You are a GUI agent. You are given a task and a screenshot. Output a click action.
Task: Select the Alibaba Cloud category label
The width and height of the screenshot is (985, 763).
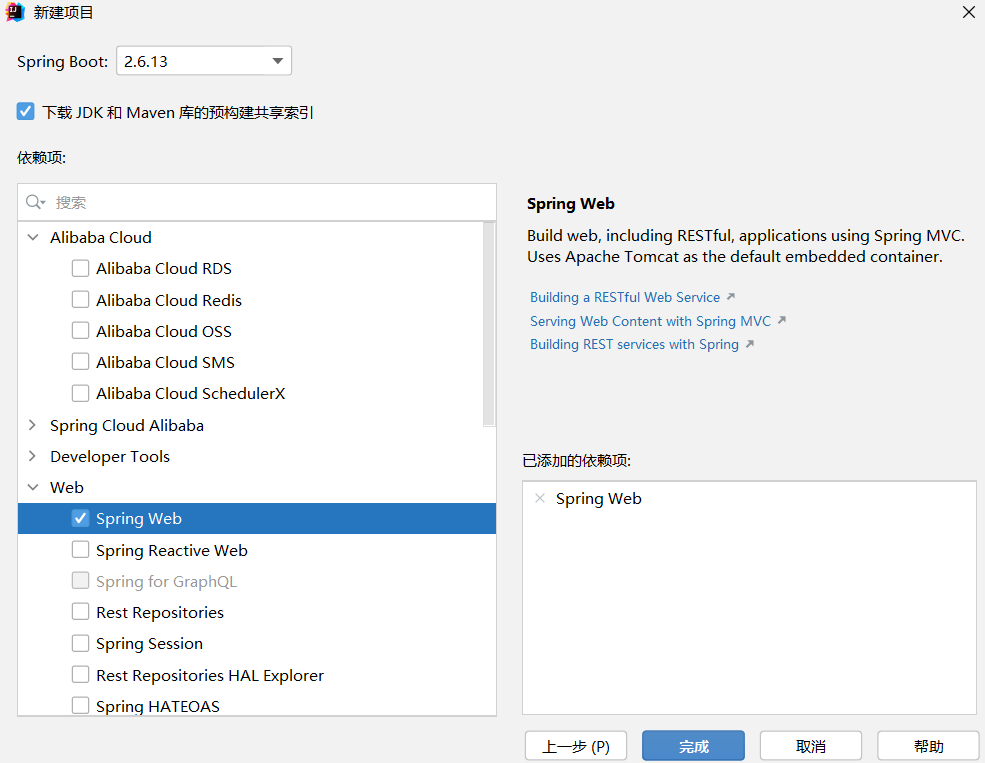pyautogui.click(x=101, y=237)
